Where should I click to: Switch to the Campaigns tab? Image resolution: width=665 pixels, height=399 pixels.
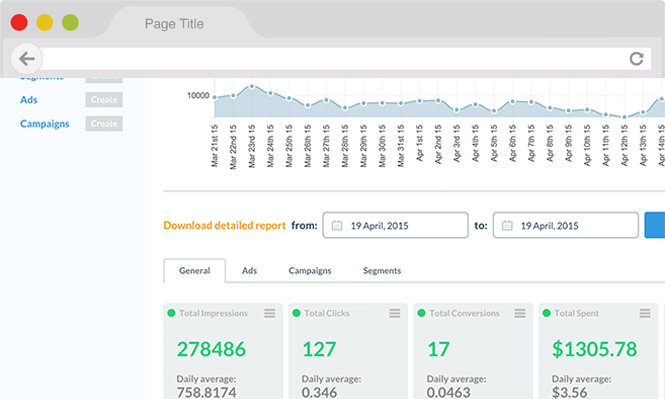point(310,271)
